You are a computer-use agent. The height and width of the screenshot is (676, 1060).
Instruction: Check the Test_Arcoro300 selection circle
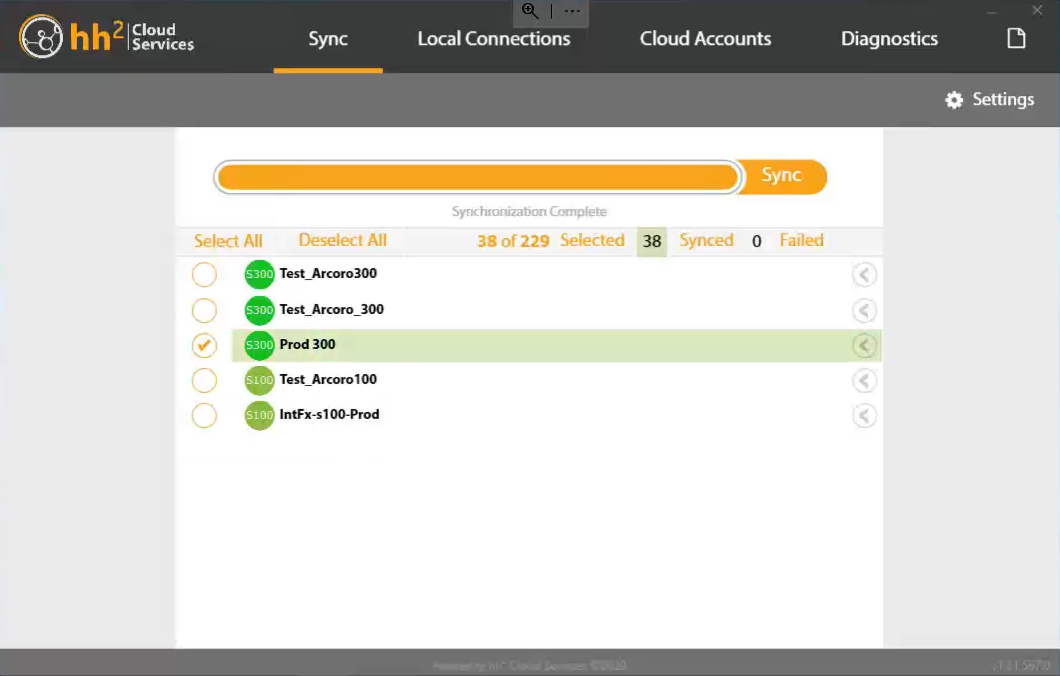click(204, 274)
